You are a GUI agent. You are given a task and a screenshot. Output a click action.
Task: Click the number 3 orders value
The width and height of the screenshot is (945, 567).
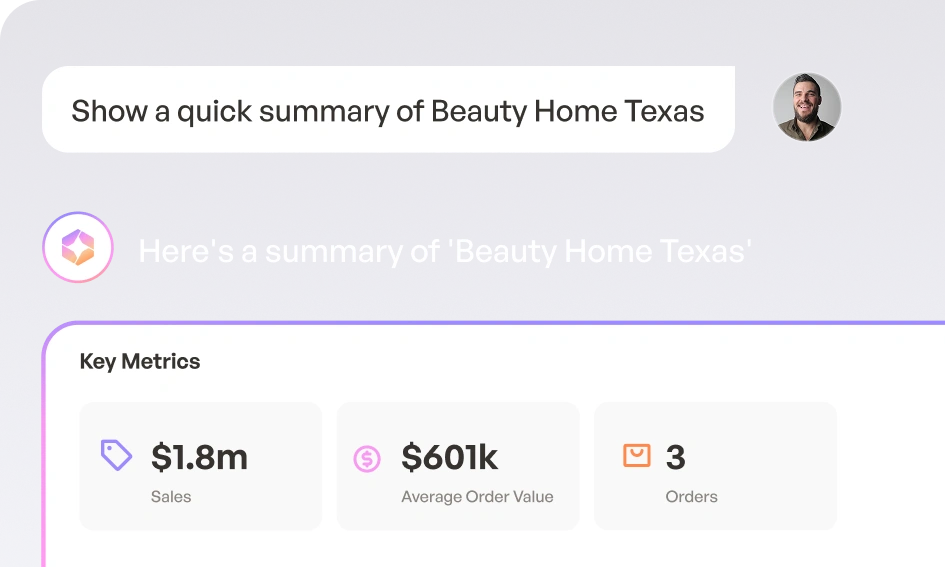click(x=675, y=458)
